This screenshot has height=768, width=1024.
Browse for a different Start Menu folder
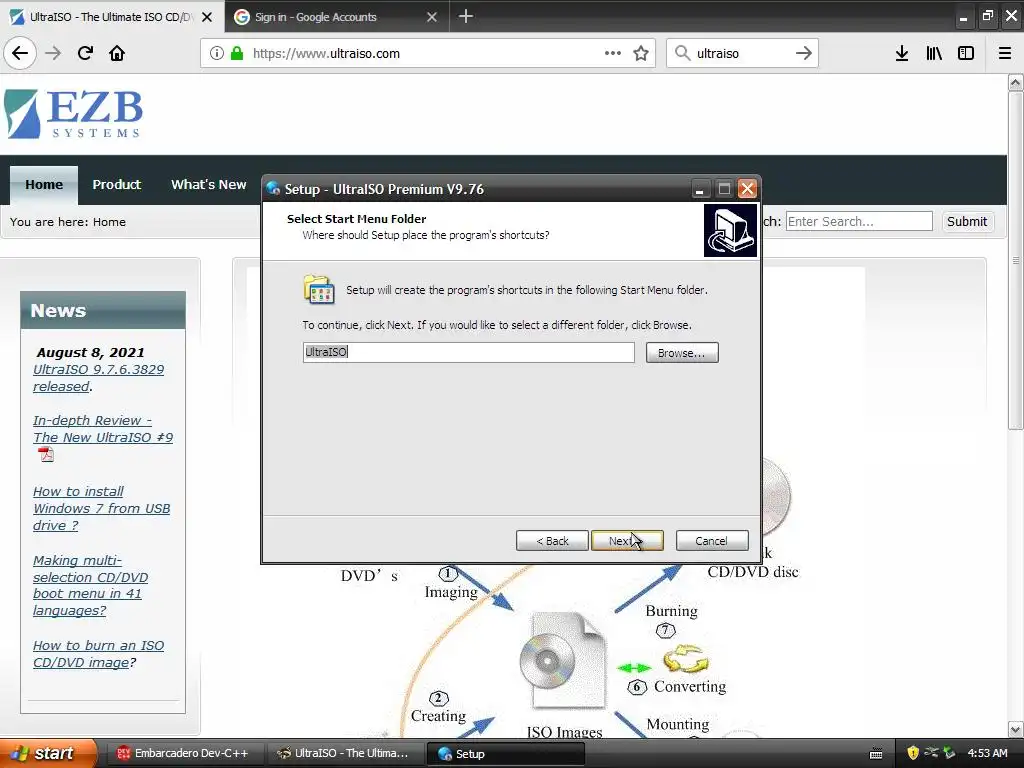(682, 353)
